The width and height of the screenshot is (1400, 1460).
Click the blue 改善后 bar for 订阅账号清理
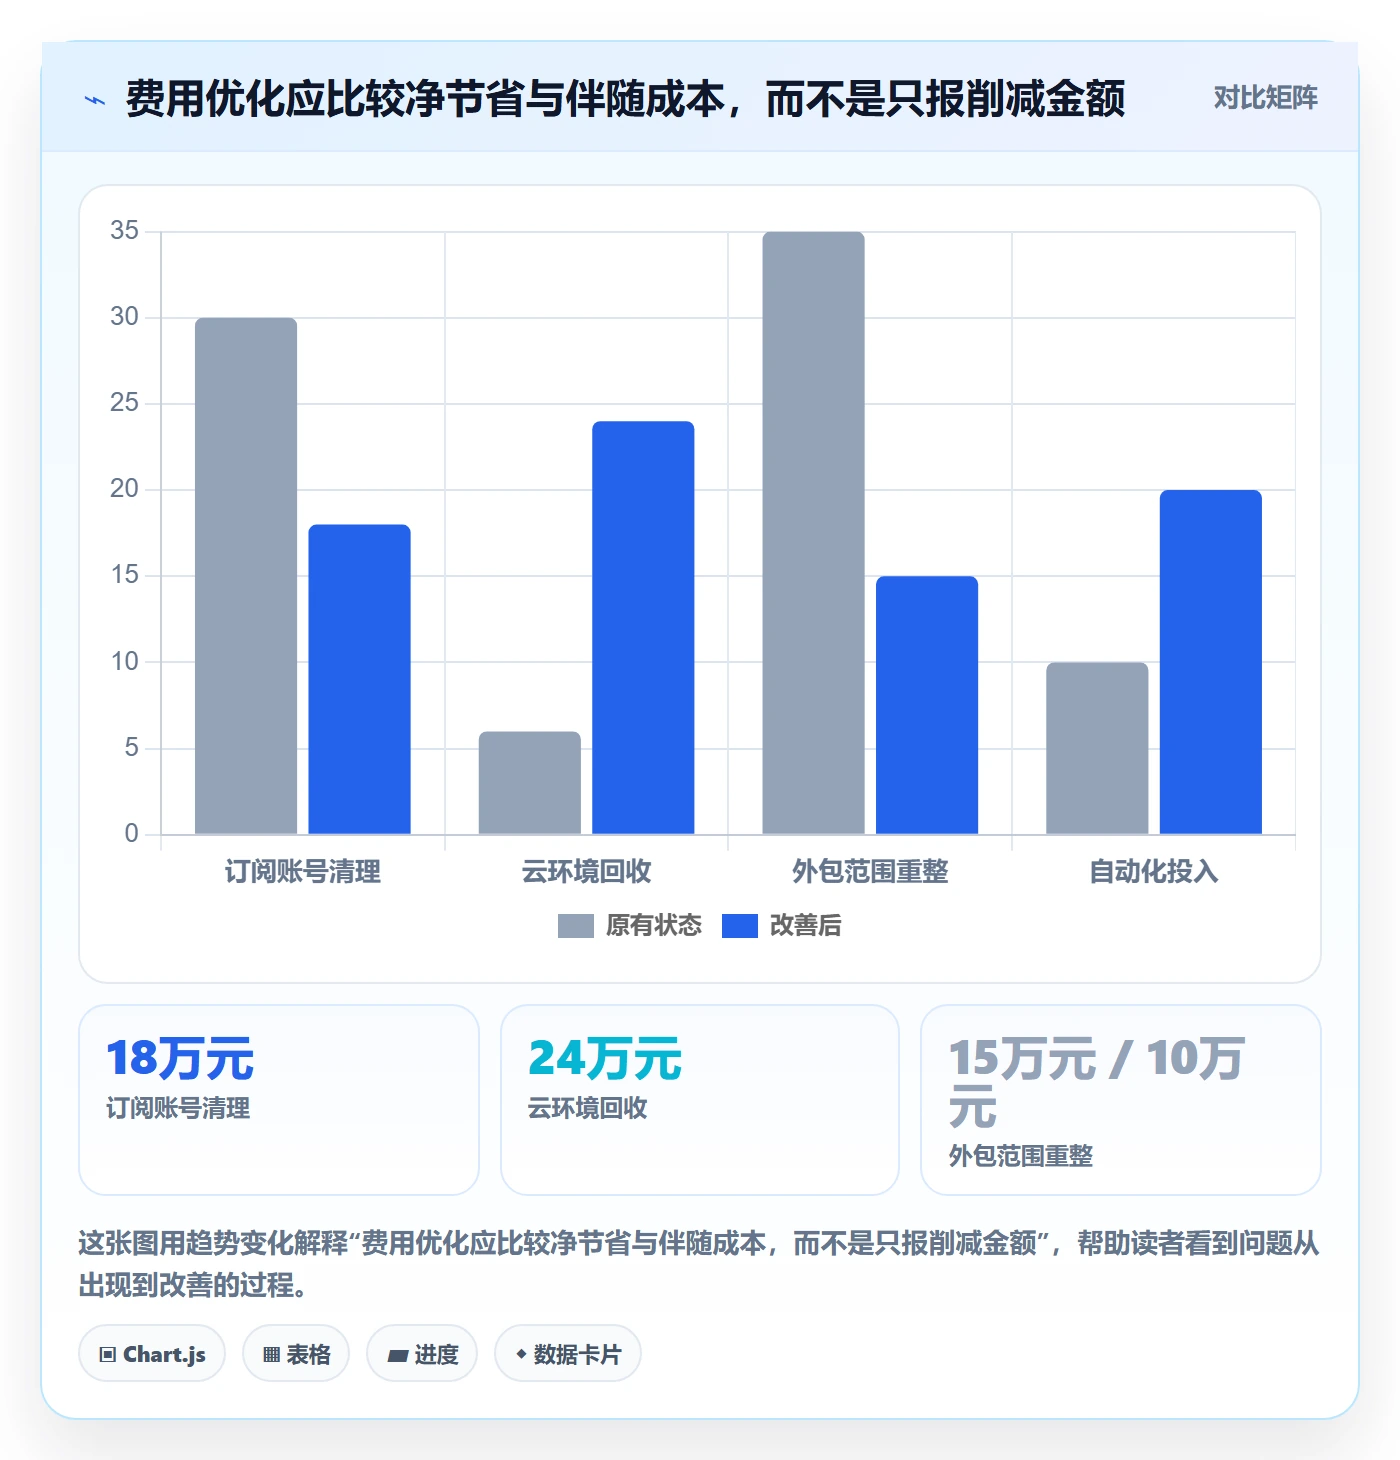point(359,679)
